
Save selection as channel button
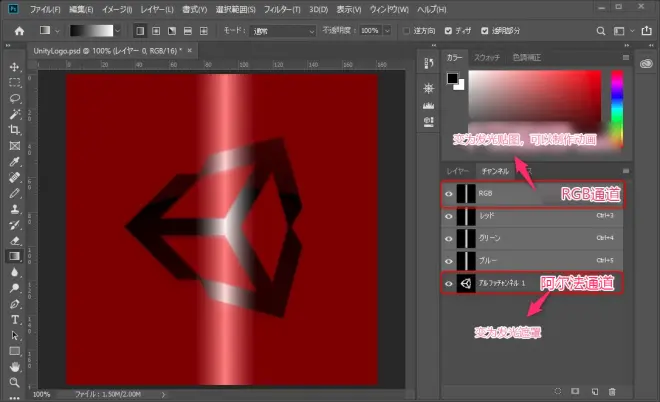pos(575,391)
